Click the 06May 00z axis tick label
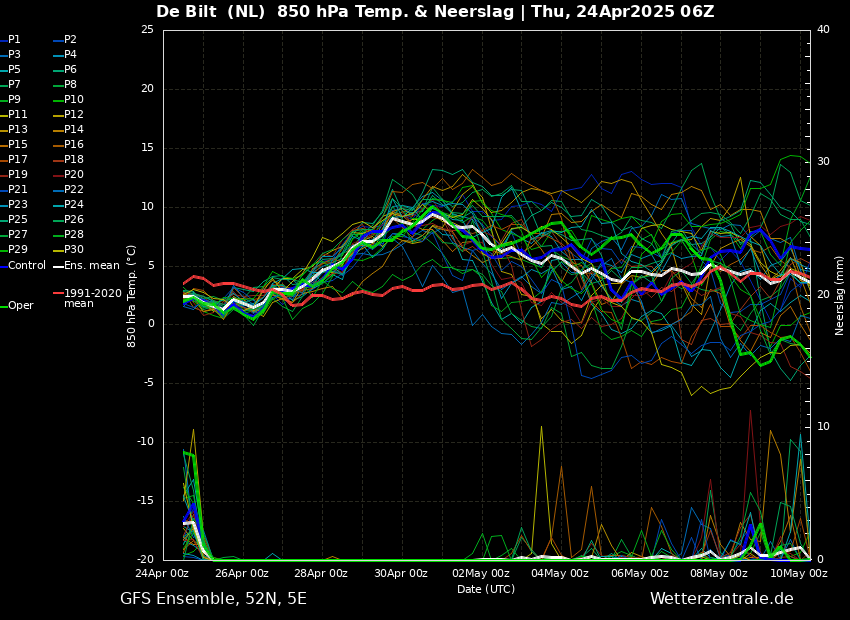 tap(640, 573)
